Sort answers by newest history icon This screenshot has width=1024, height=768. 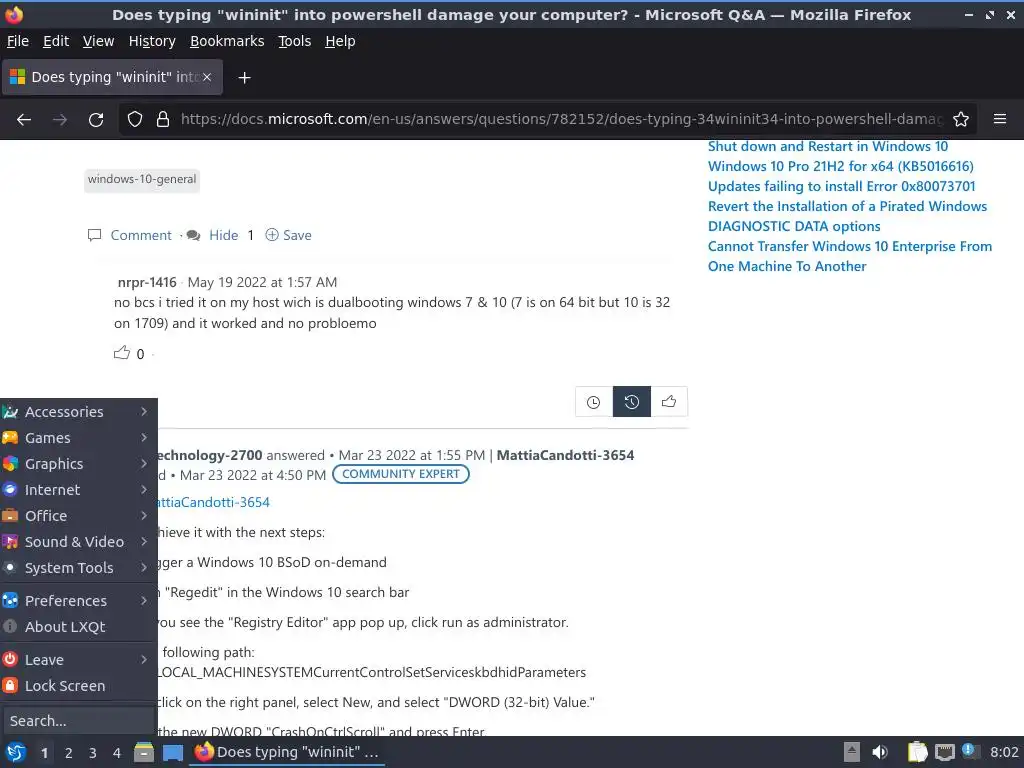(x=632, y=402)
